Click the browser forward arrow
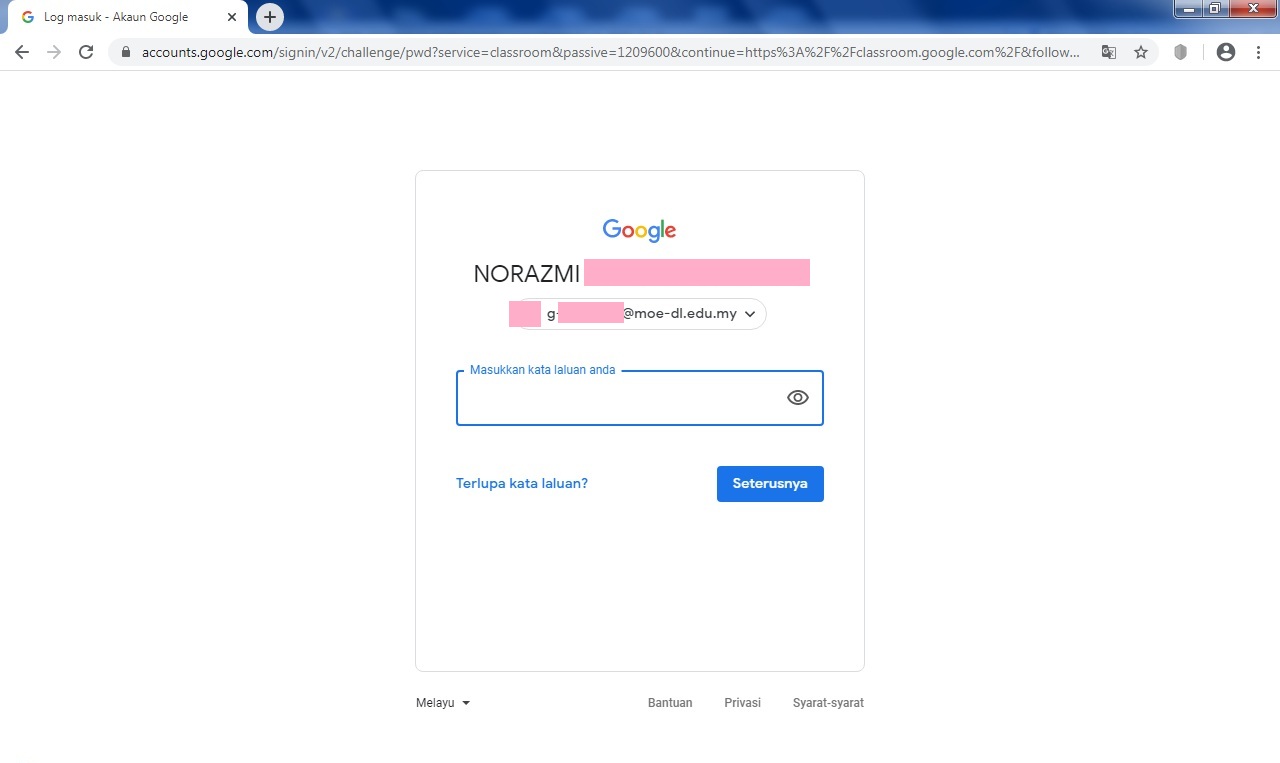 (x=54, y=52)
